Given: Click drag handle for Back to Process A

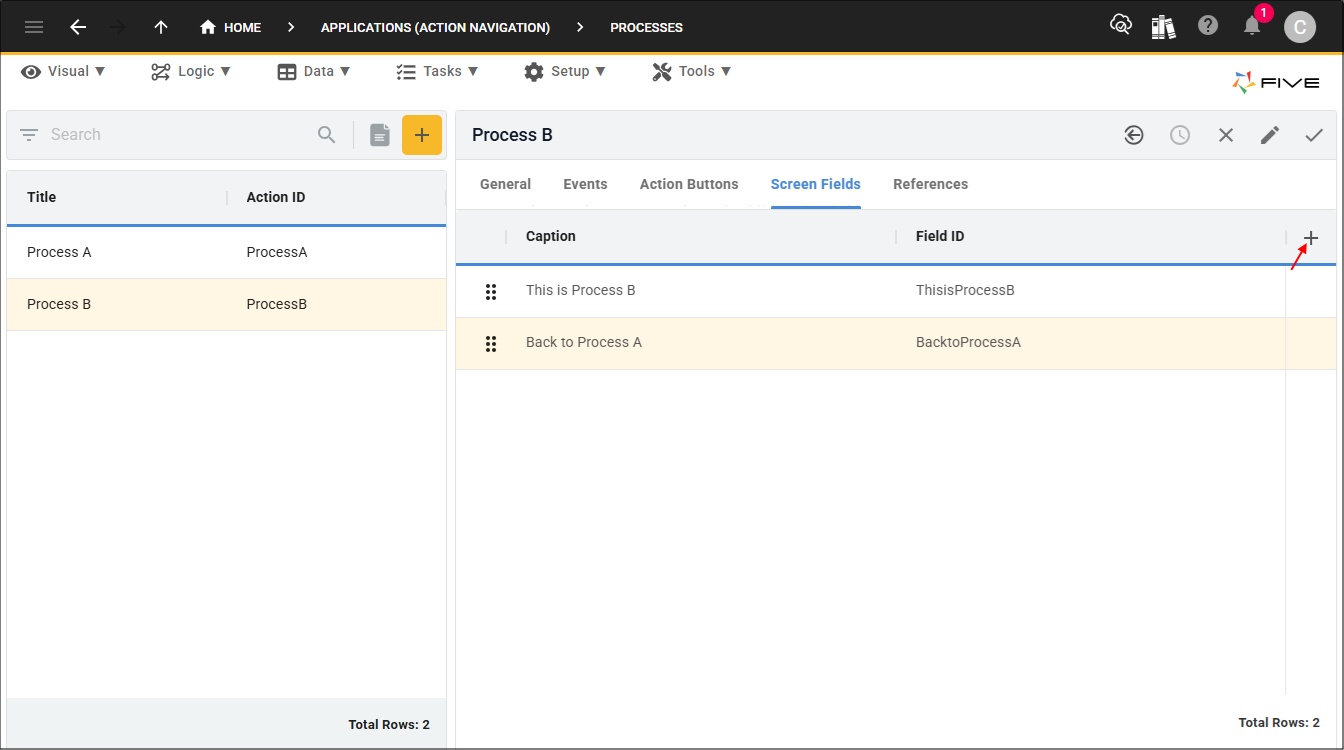Looking at the screenshot, I should pos(491,343).
